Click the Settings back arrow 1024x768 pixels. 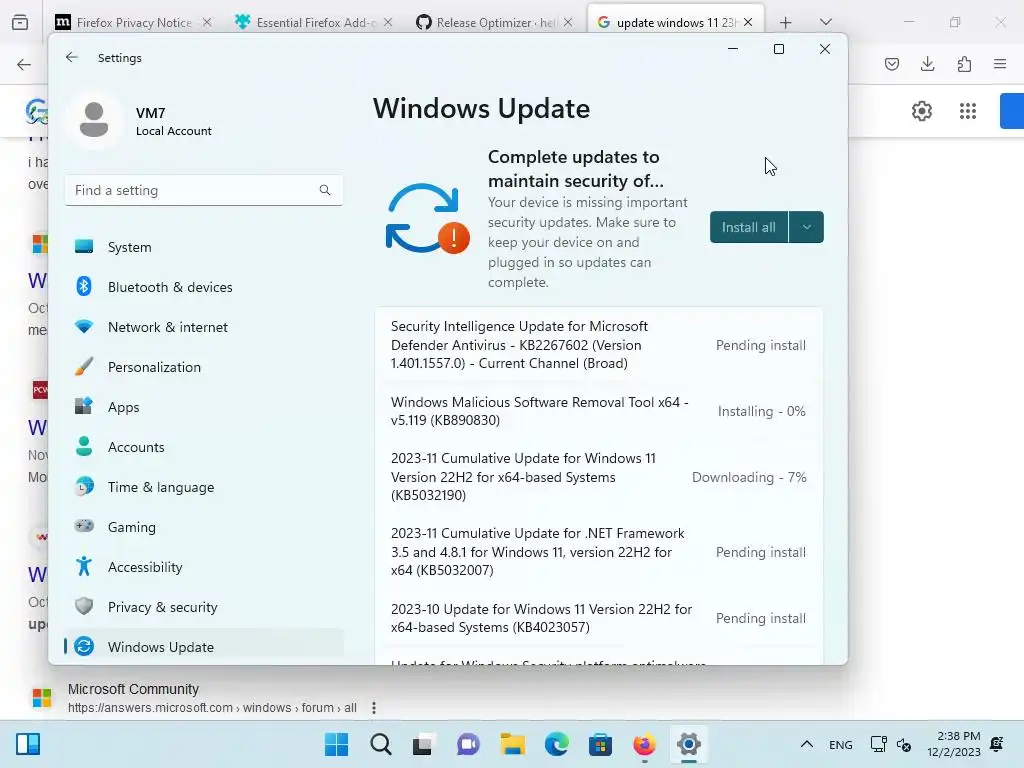[72, 57]
